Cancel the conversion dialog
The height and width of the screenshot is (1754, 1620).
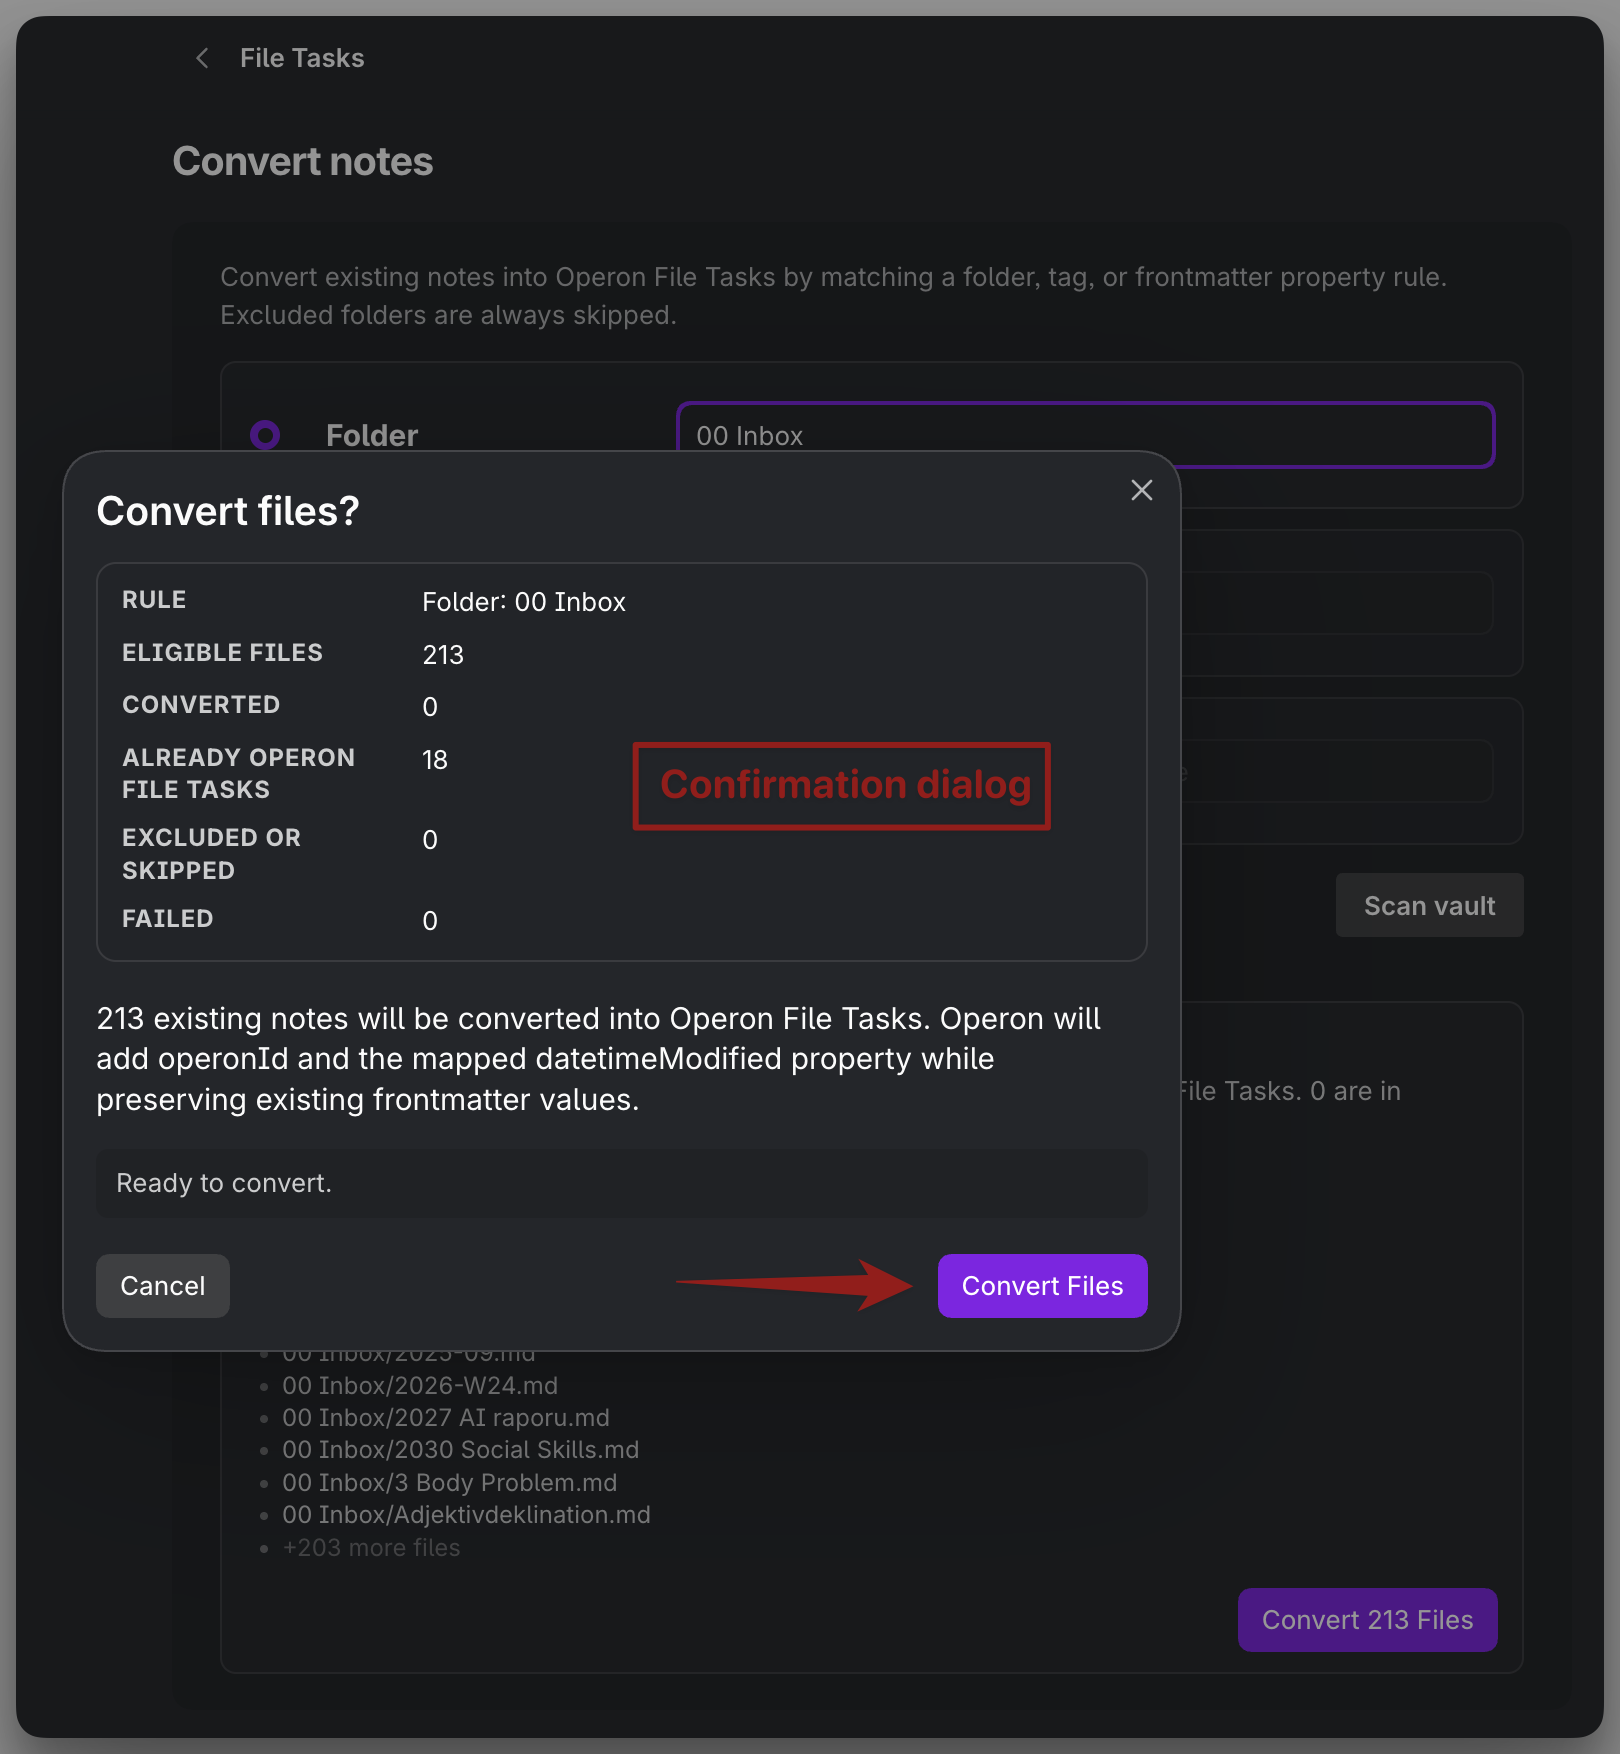click(163, 1286)
